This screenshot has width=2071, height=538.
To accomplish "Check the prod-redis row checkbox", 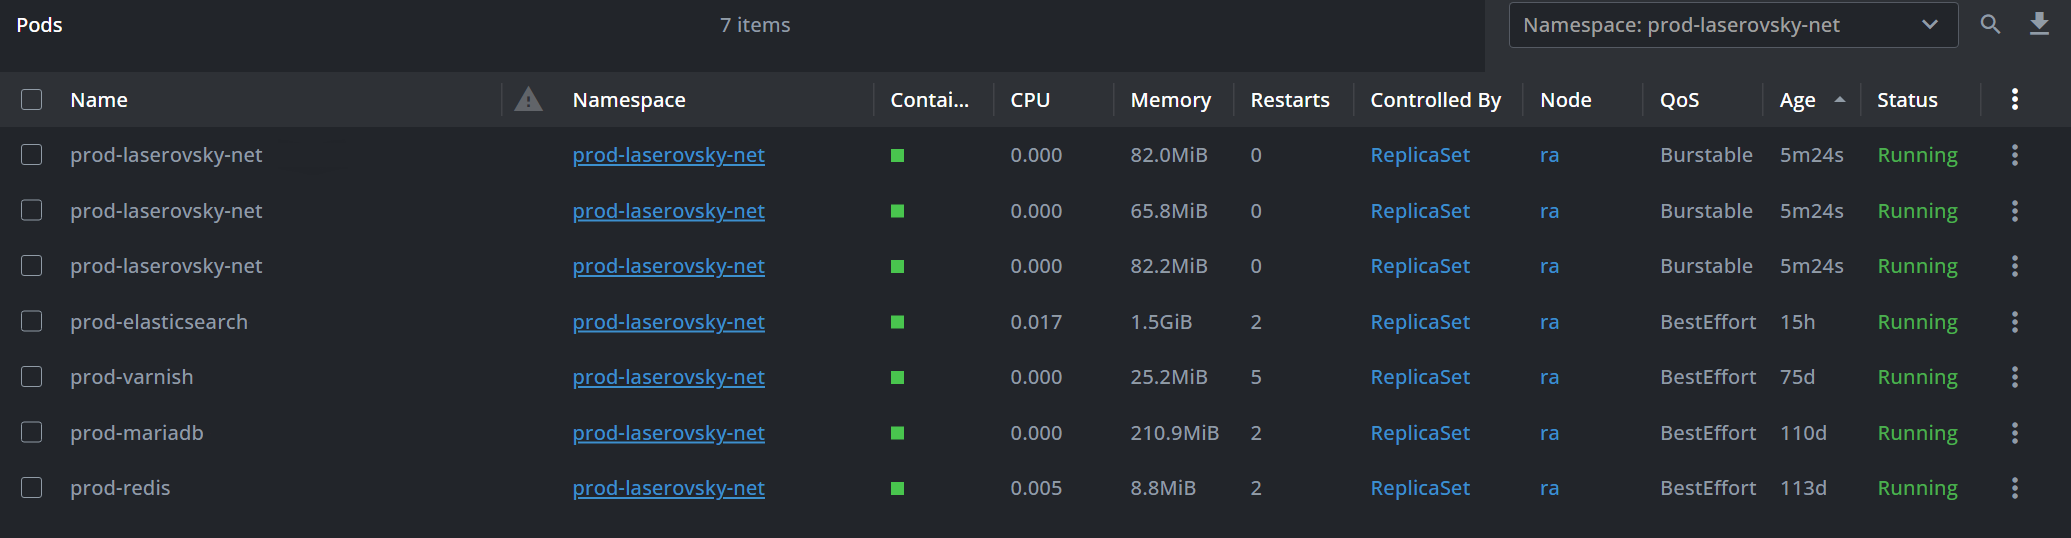I will (x=32, y=488).
